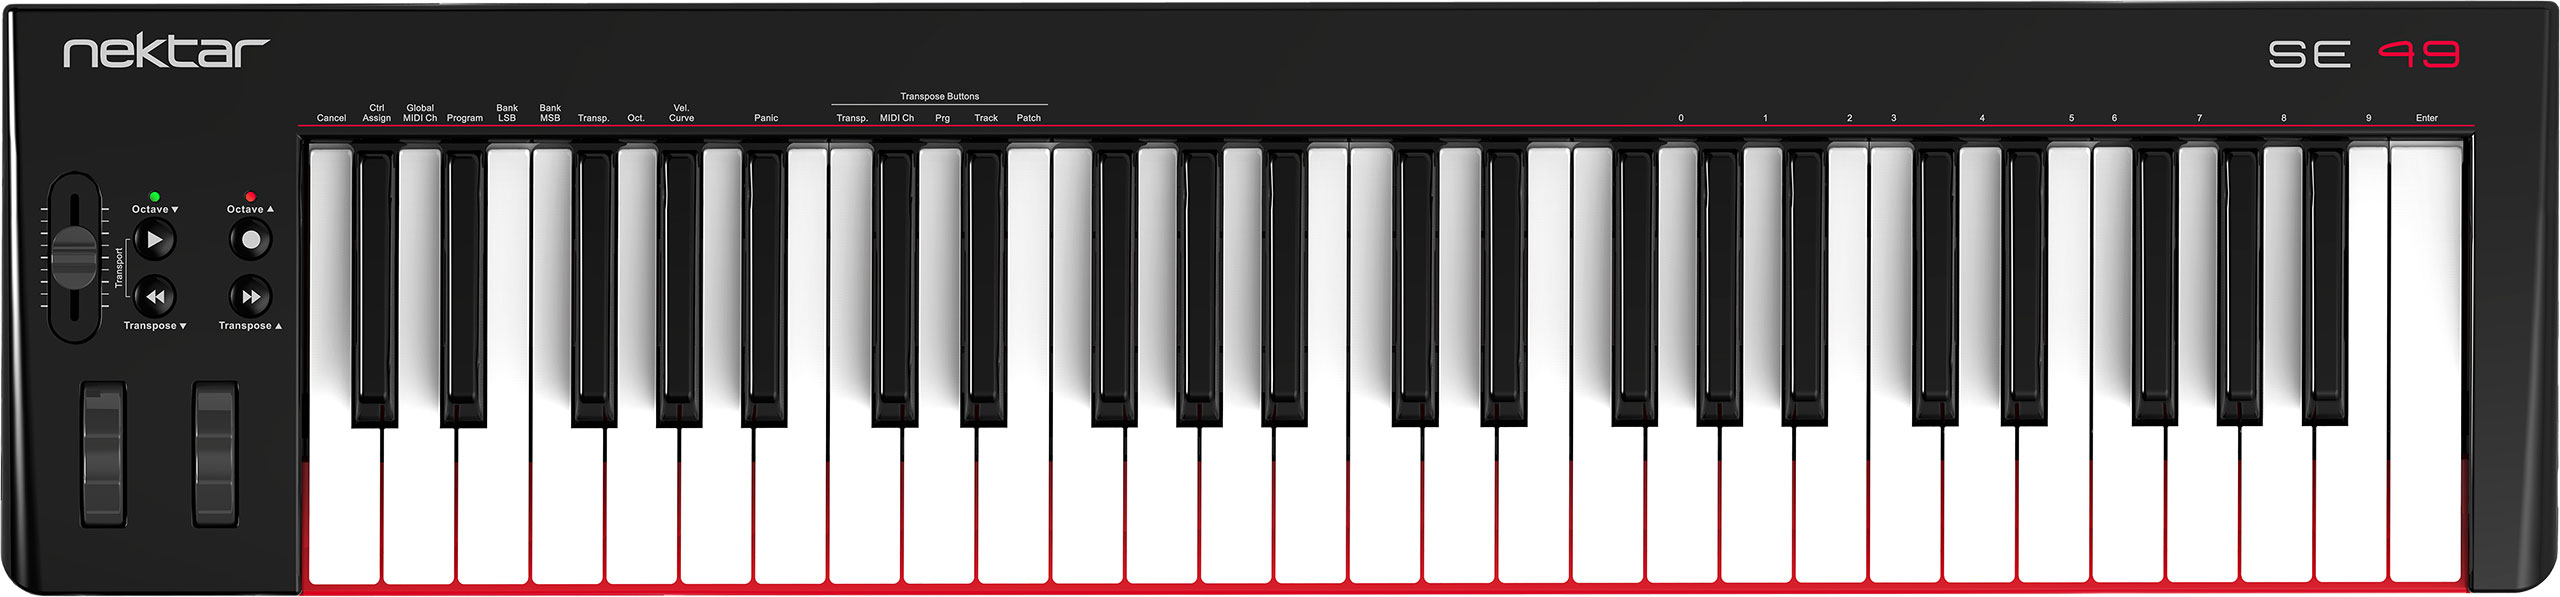Click the right modulation wheel
The width and height of the screenshot is (2560, 597).
coord(215,454)
